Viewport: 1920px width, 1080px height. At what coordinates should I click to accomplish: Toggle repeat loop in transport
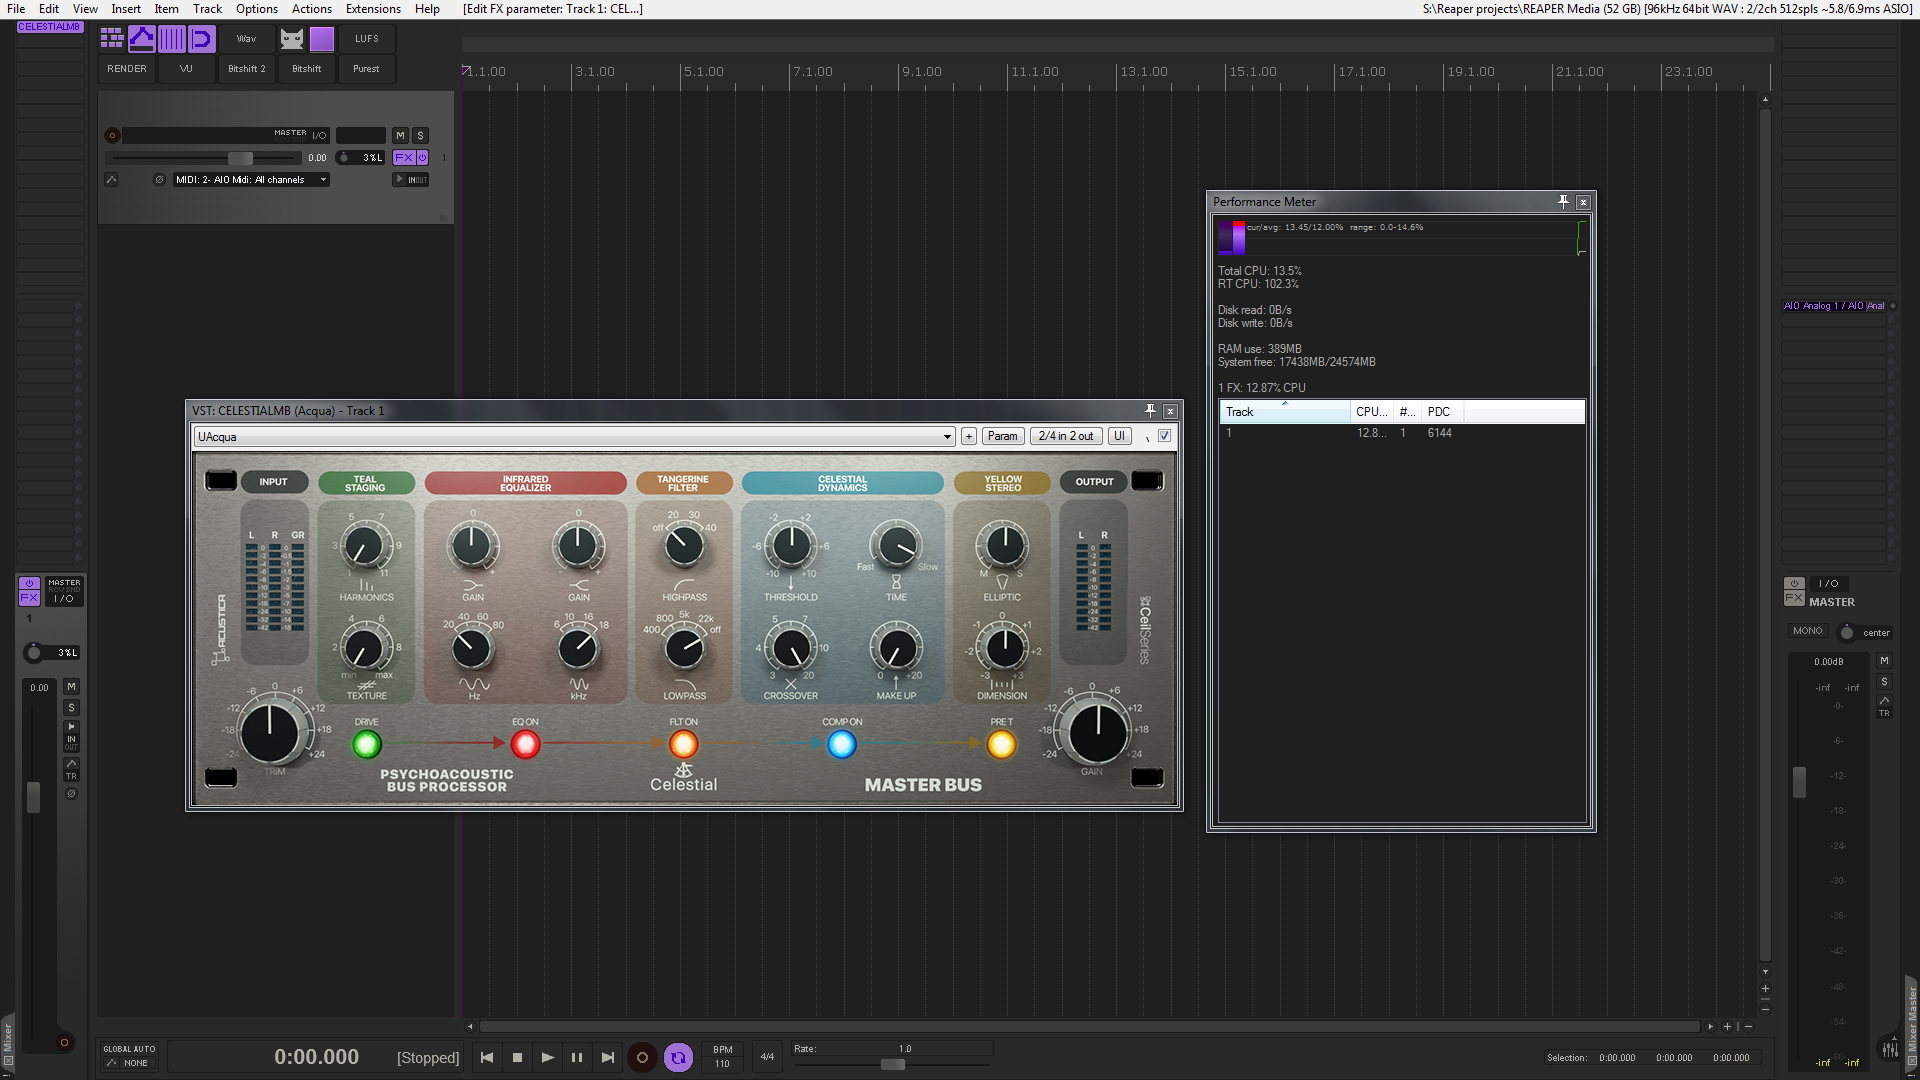(x=678, y=1057)
